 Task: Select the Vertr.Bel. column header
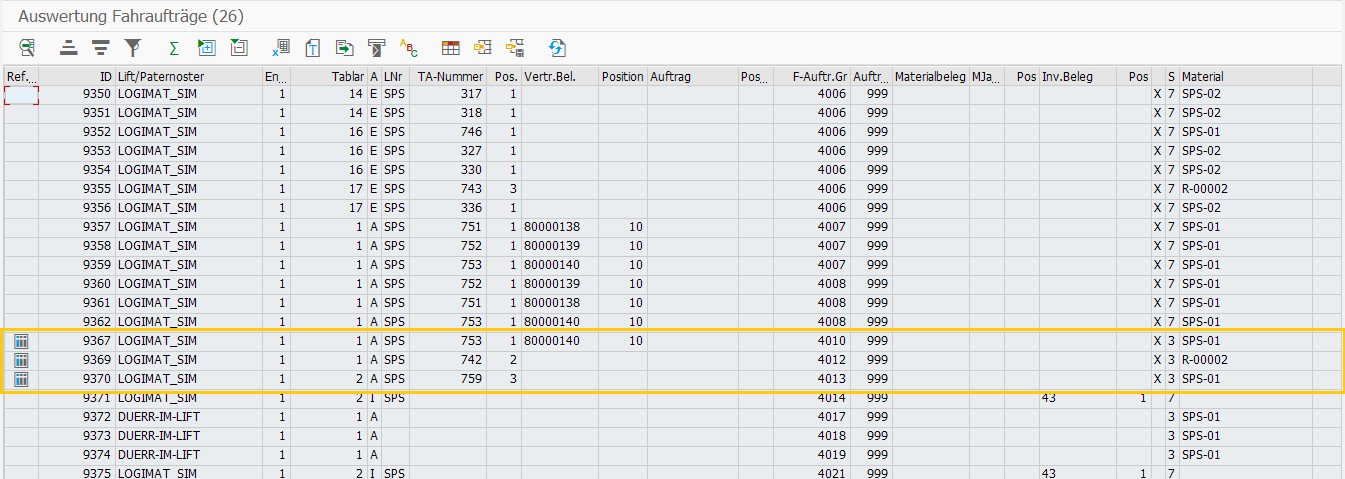coord(547,76)
